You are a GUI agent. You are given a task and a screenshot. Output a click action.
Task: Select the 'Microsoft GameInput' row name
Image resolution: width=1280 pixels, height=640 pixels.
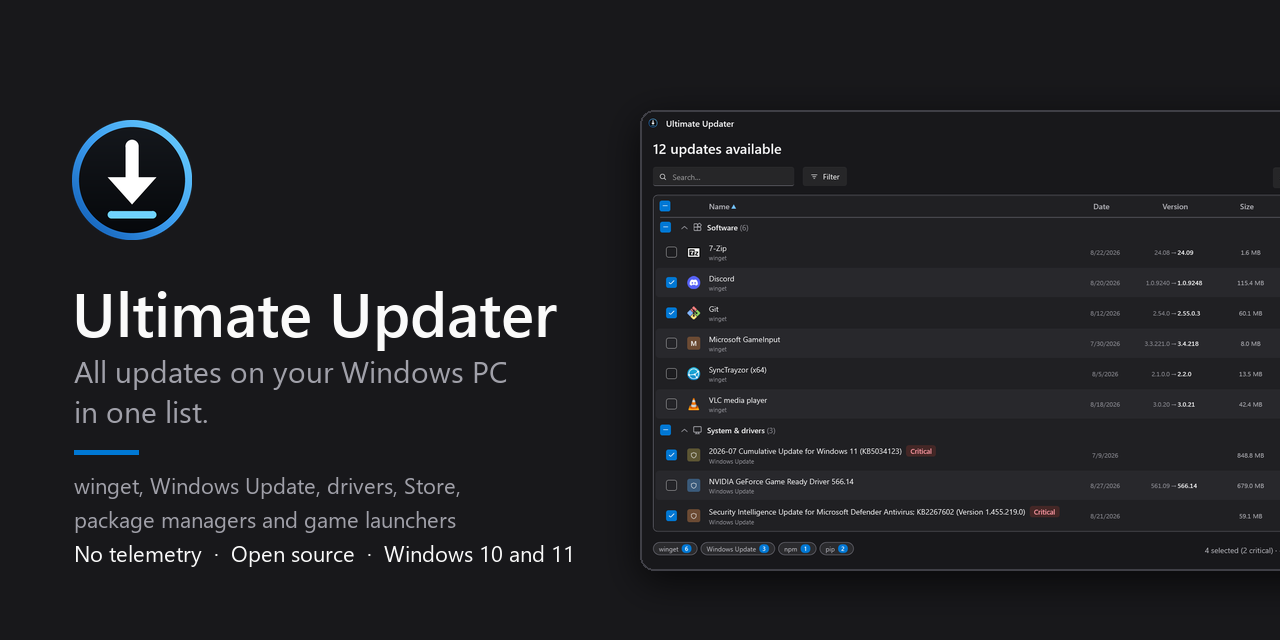coord(744,339)
